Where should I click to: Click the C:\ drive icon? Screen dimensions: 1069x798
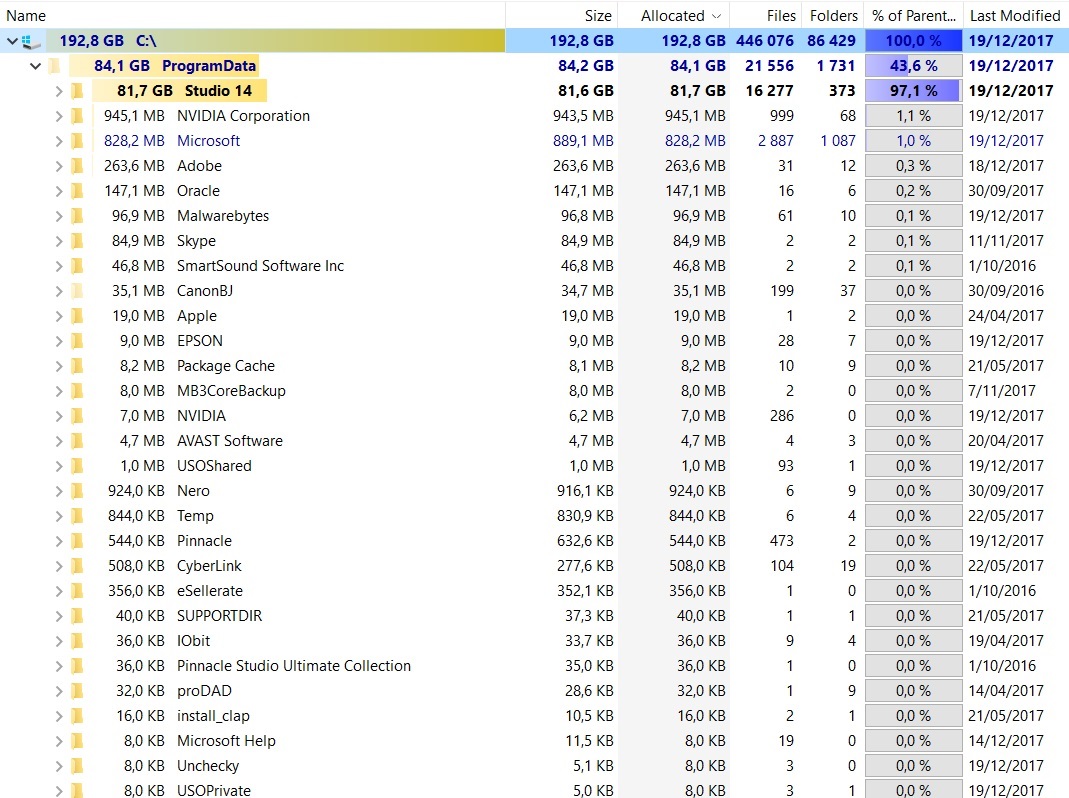pos(31,41)
